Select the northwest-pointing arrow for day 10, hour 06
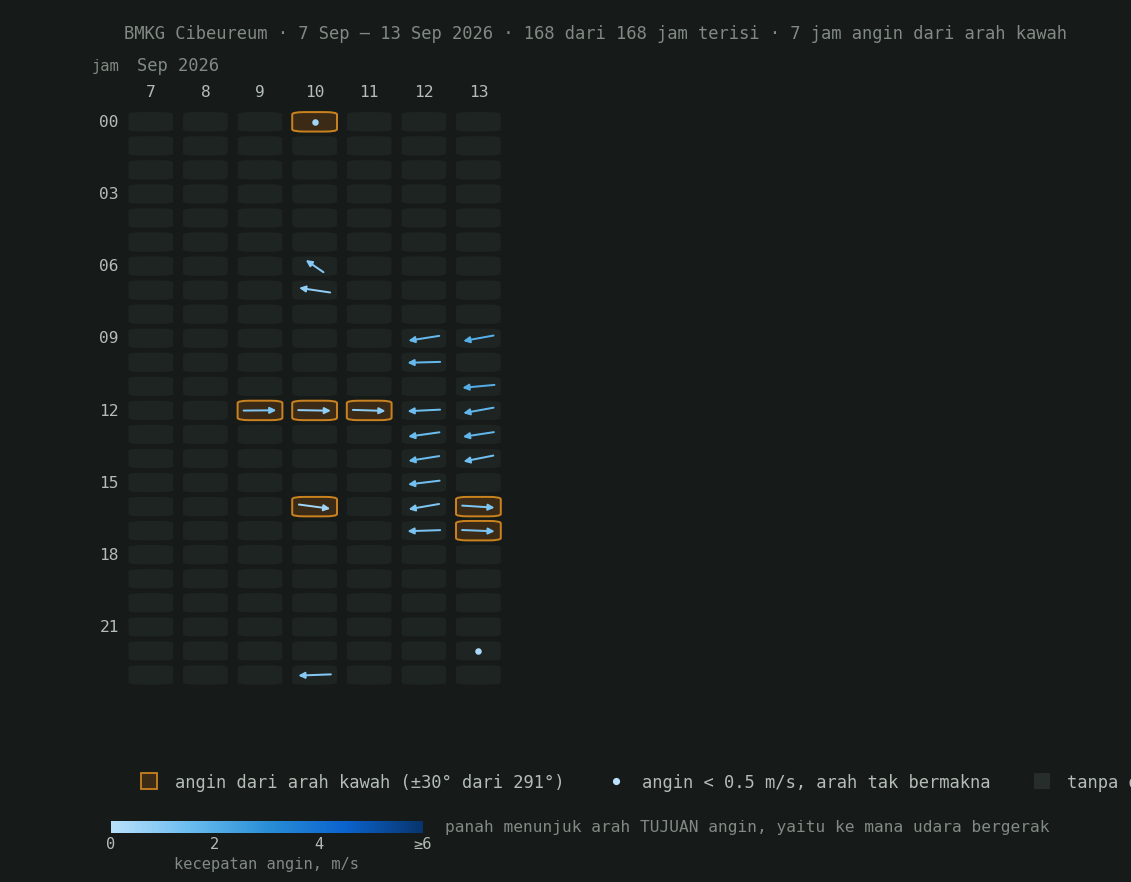Image resolution: width=1131 pixels, height=882 pixels. (x=315, y=266)
